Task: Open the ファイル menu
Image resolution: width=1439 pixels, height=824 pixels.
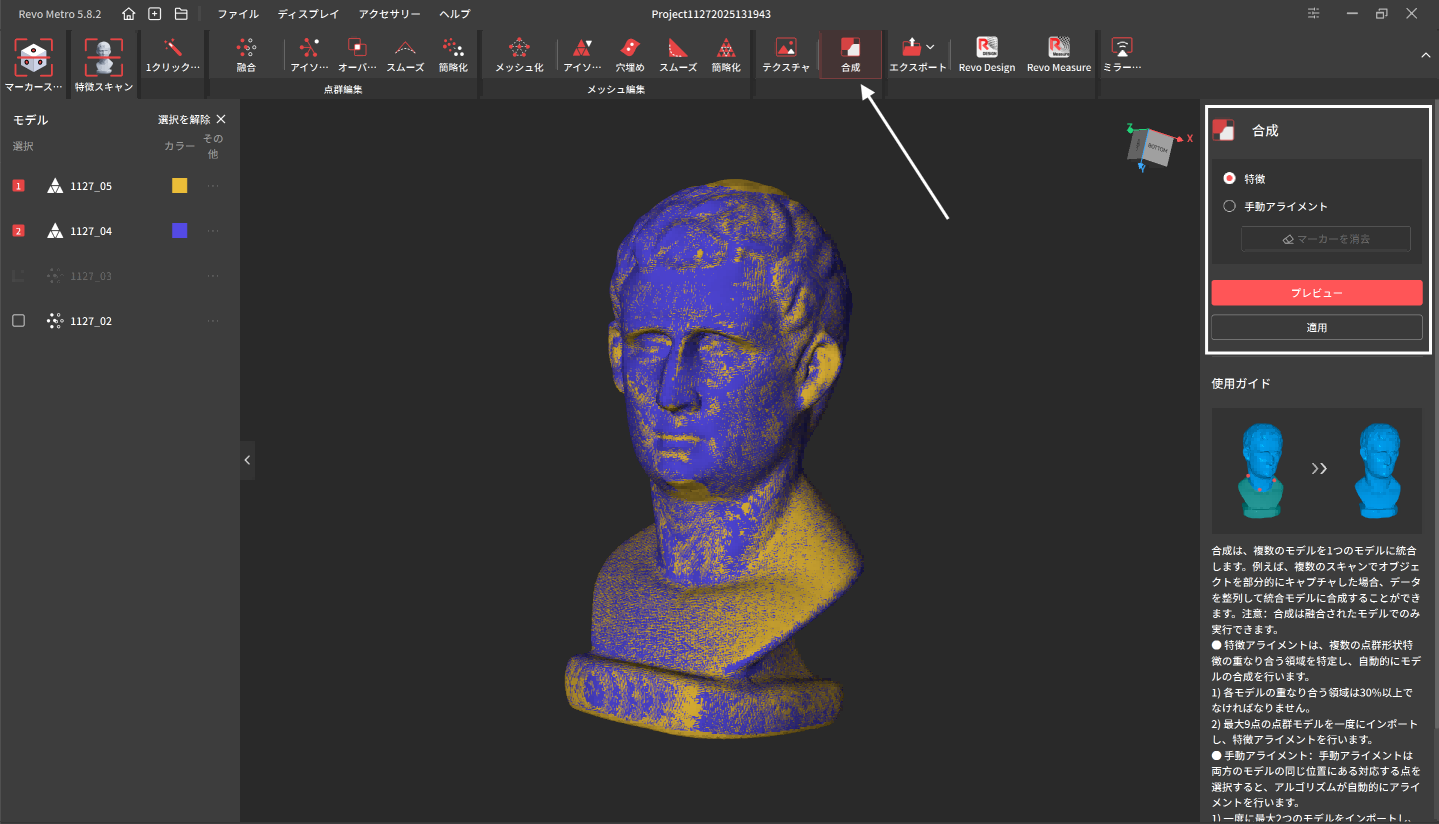Action: pos(238,14)
